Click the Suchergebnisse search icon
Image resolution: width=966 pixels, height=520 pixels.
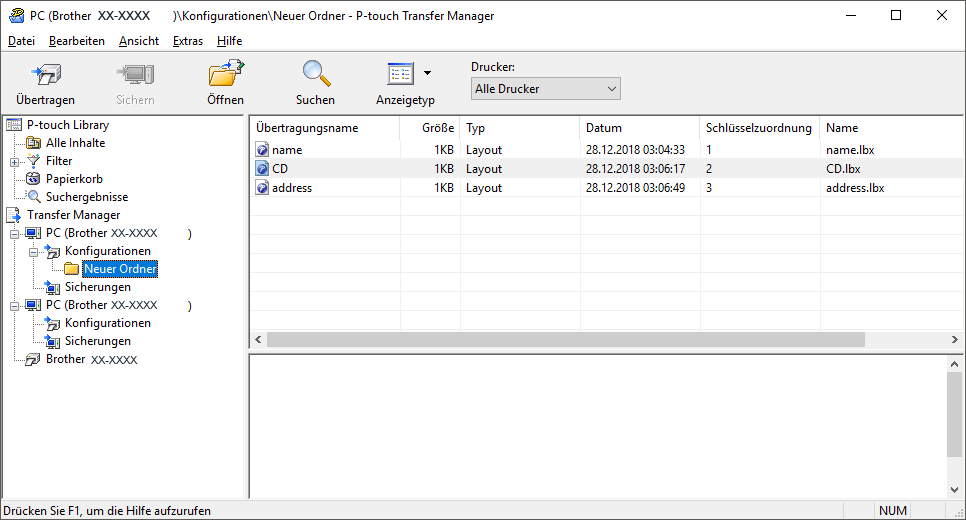(x=33, y=197)
